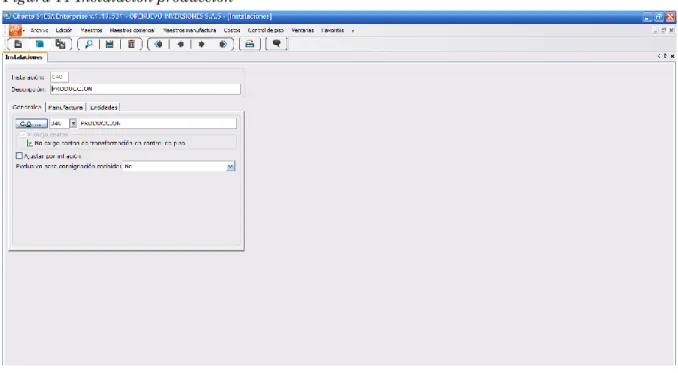Open the Edición menu
678x373 pixels.
point(64,30)
